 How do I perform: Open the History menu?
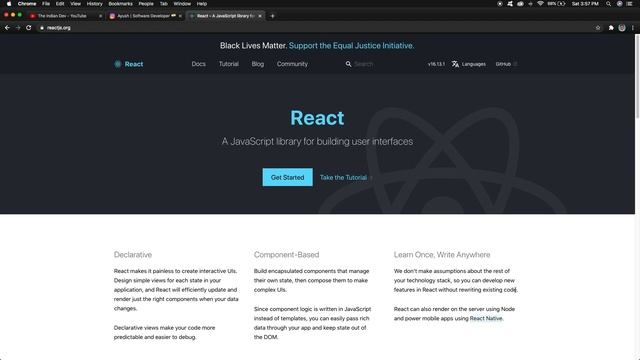pyautogui.click(x=94, y=4)
